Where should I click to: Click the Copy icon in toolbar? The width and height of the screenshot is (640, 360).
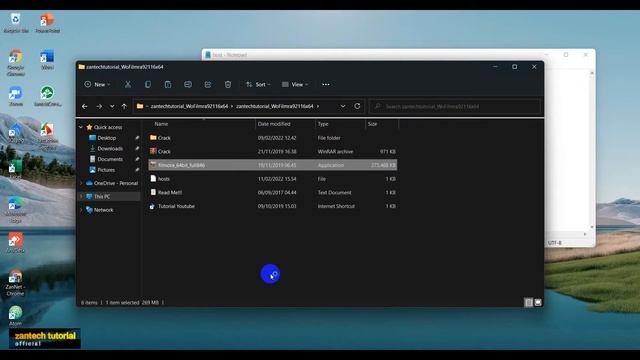tap(148, 84)
